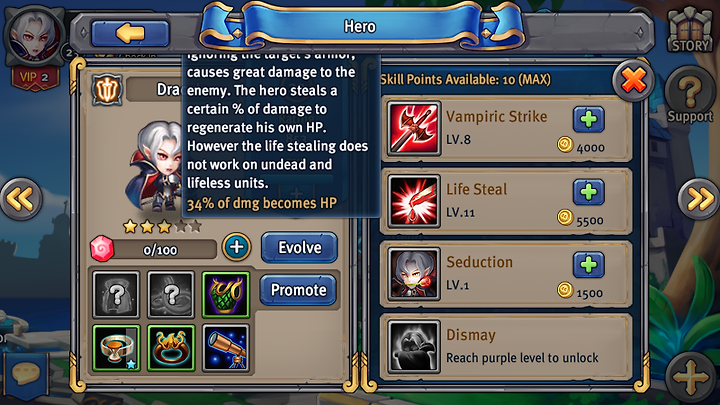
Task: Tap the locked Dismay skill icon
Action: coord(414,347)
